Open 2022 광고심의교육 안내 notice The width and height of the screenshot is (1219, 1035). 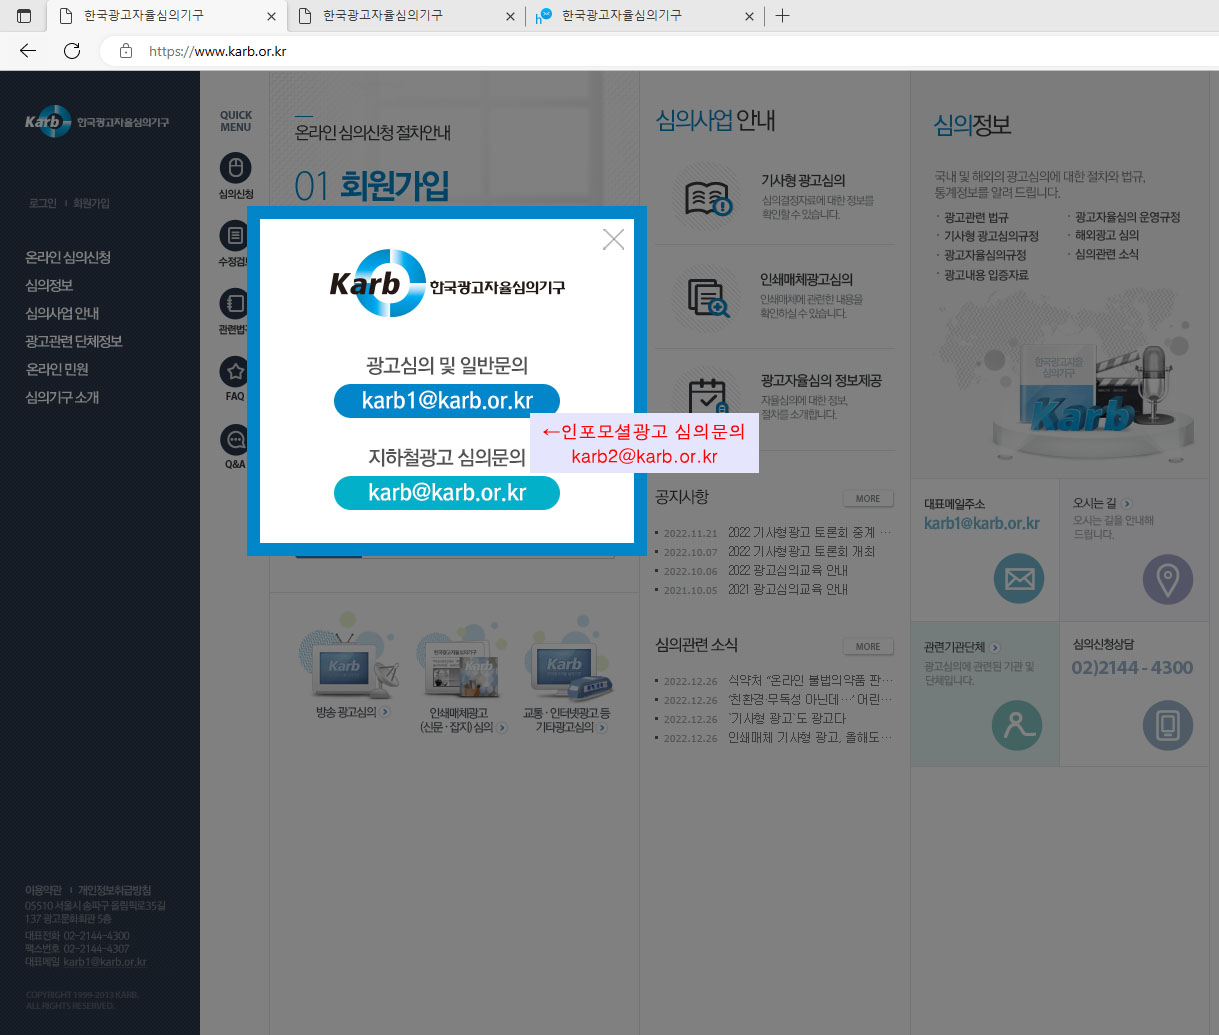click(x=788, y=571)
